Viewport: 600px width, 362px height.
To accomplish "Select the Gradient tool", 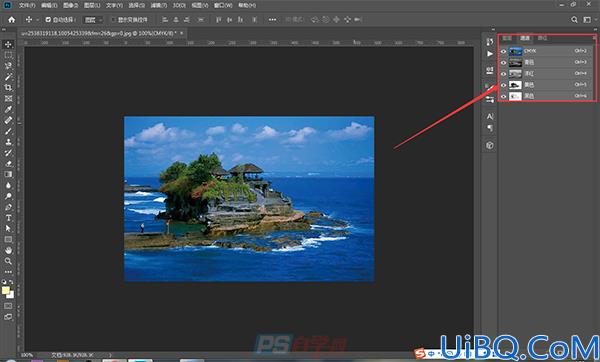I will pos(8,174).
